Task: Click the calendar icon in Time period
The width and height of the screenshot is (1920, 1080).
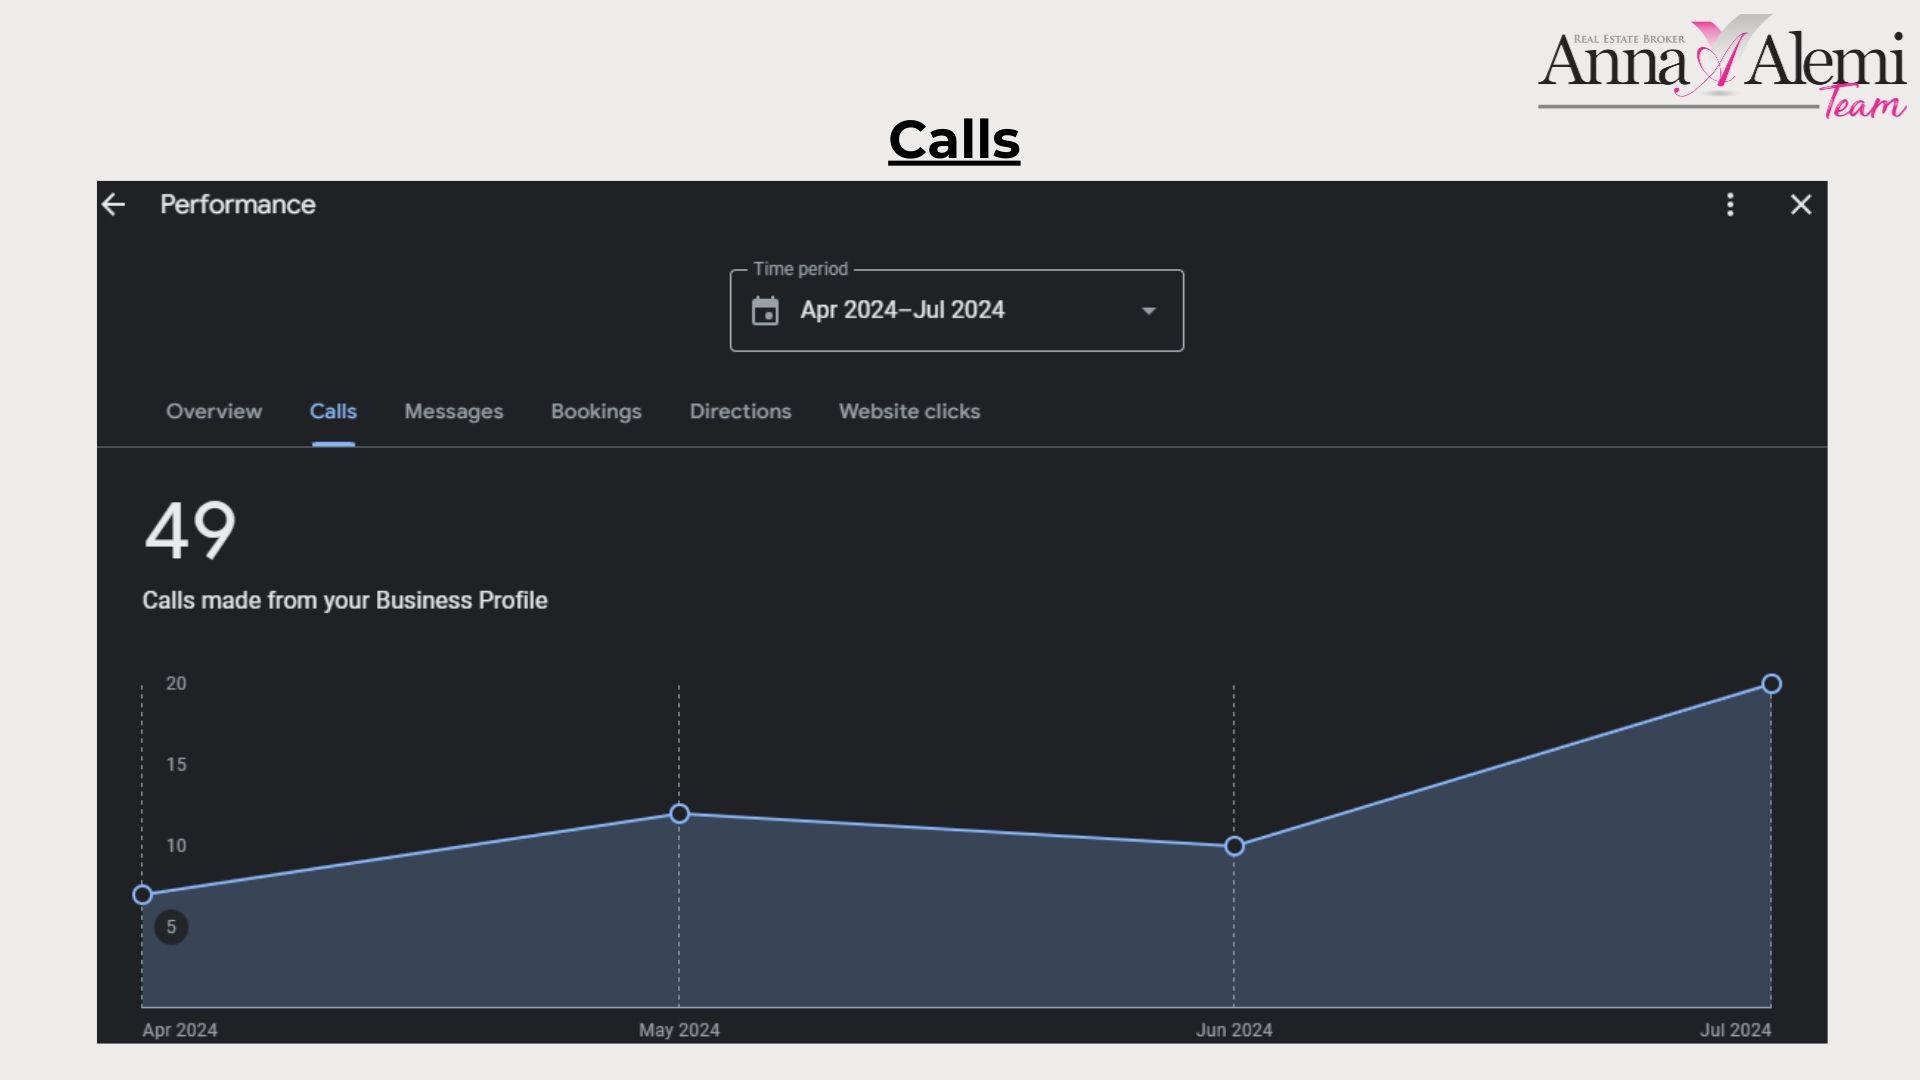Action: 765,311
